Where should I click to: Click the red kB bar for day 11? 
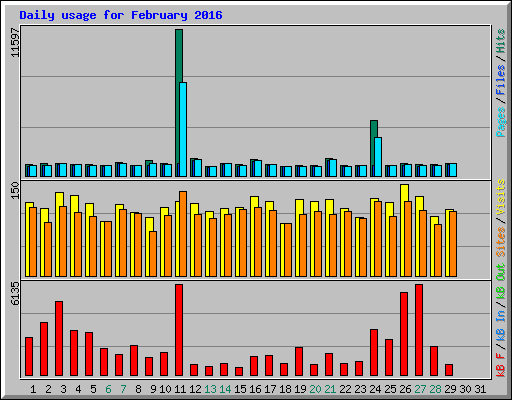tap(179, 330)
